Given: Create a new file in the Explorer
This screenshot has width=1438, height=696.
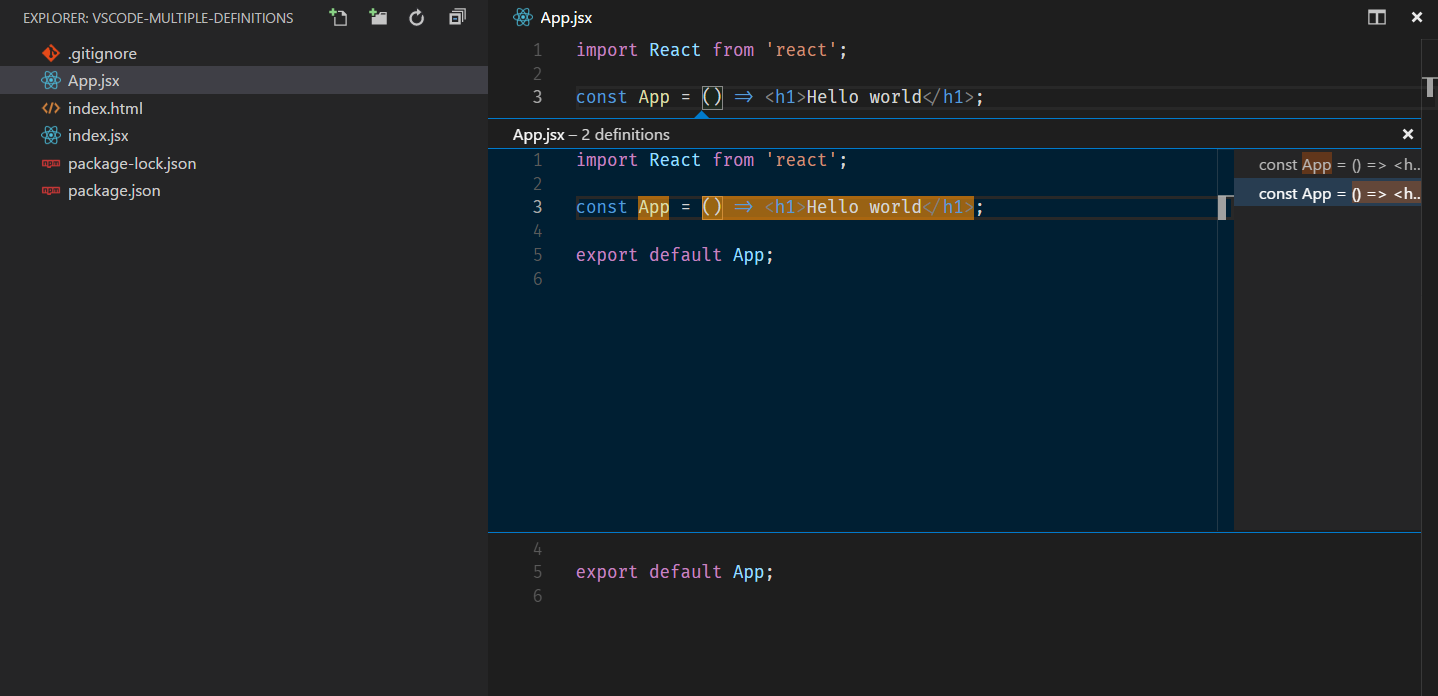Looking at the screenshot, I should coord(338,17).
